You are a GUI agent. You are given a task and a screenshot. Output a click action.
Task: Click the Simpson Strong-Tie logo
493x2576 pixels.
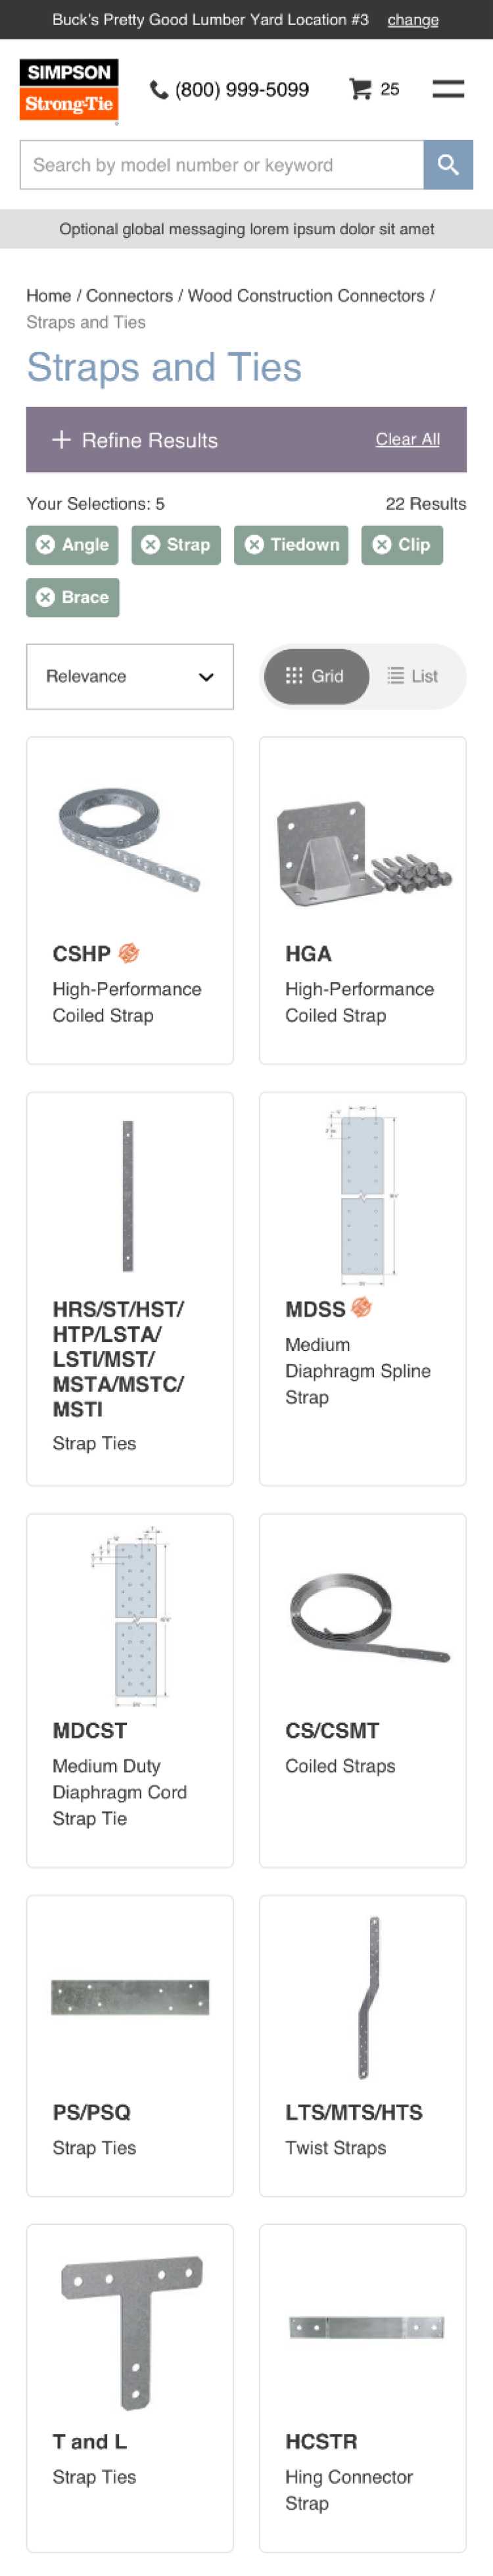coord(68,90)
